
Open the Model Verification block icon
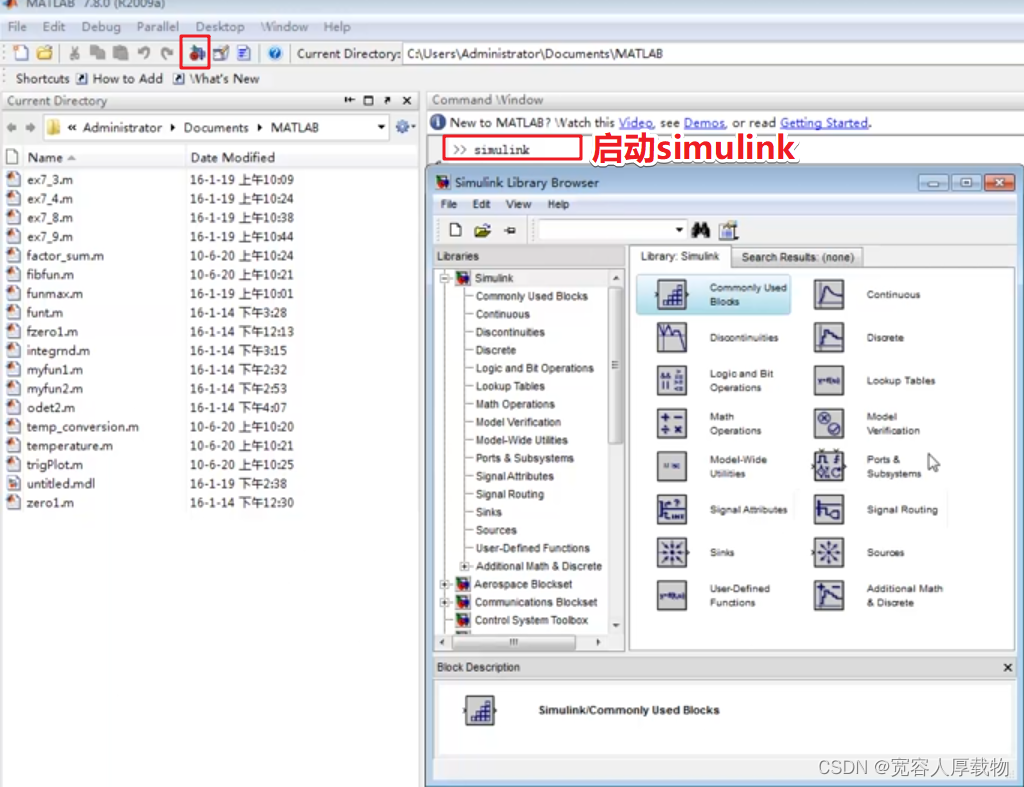[x=829, y=423]
